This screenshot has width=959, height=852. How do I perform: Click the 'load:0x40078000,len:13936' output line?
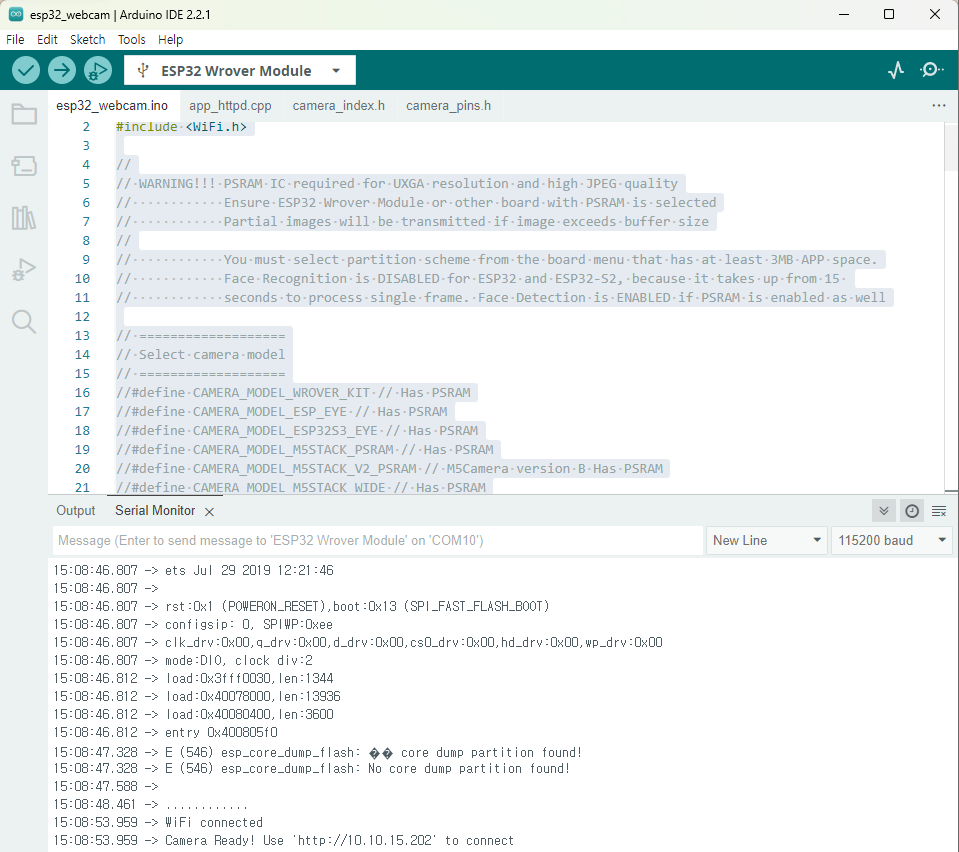click(197, 696)
